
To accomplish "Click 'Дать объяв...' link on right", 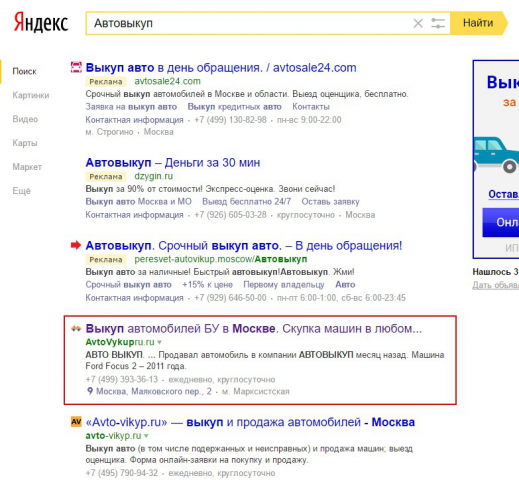I will (x=495, y=285).
